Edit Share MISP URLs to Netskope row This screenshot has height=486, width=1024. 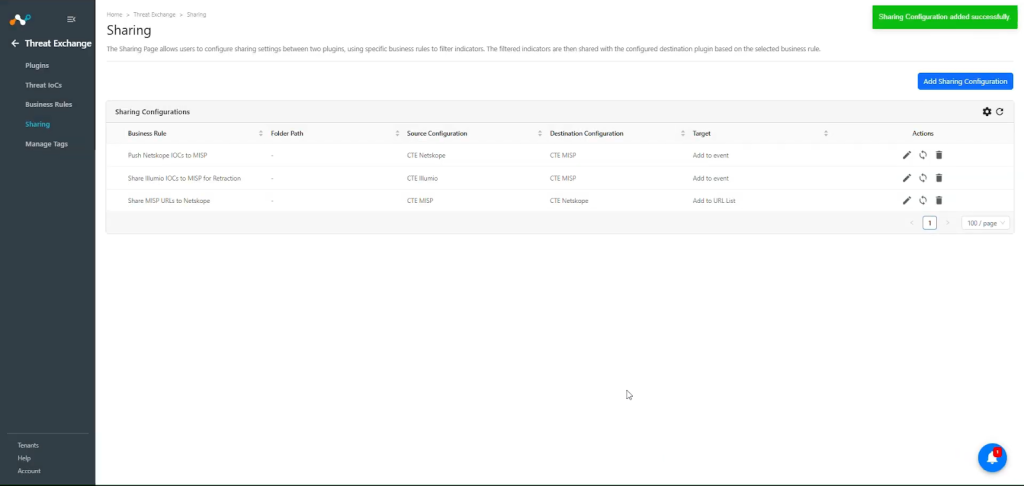pyautogui.click(x=906, y=201)
